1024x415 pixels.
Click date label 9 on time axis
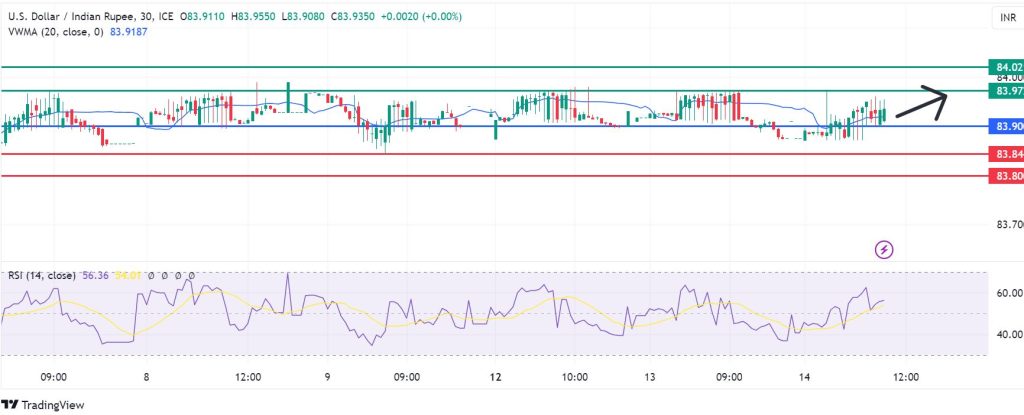tap(327, 377)
